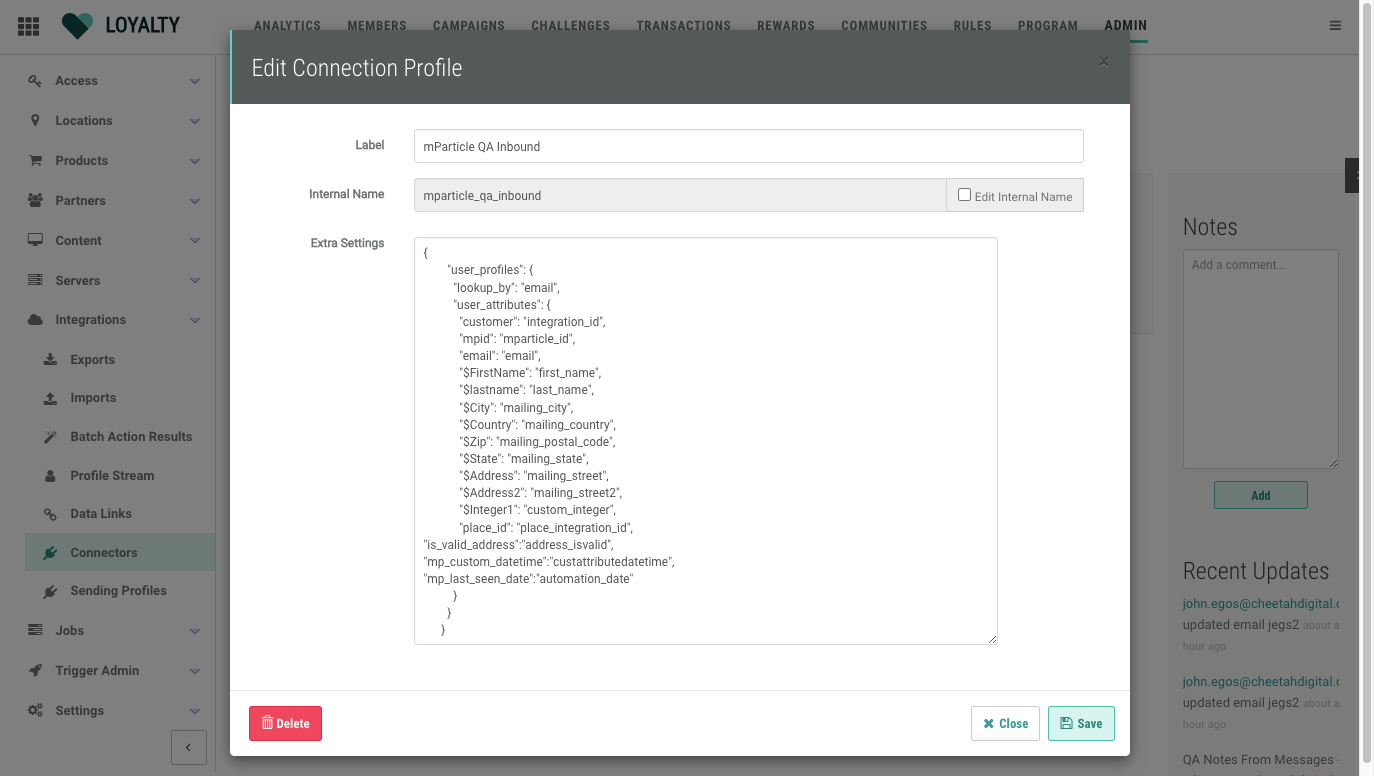Click the Connectors plug icon in sidebar
1374x776 pixels.
click(50, 553)
